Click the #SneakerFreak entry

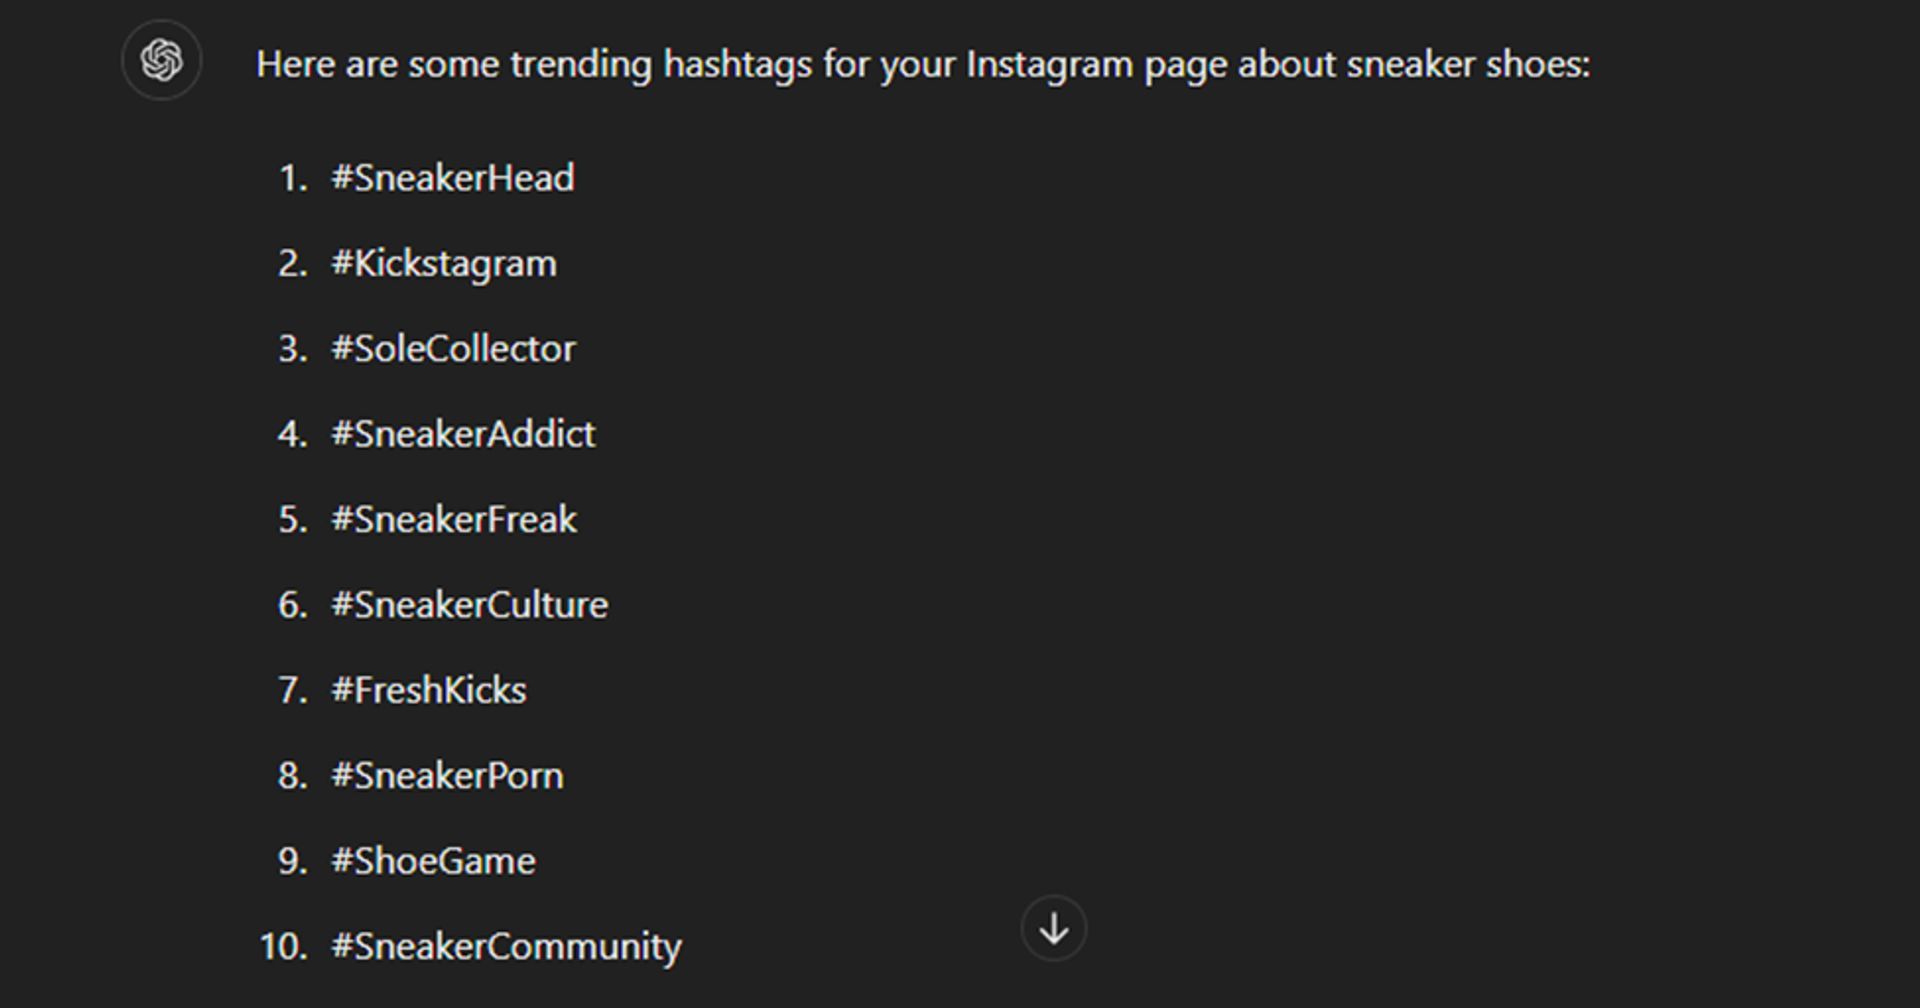click(454, 520)
